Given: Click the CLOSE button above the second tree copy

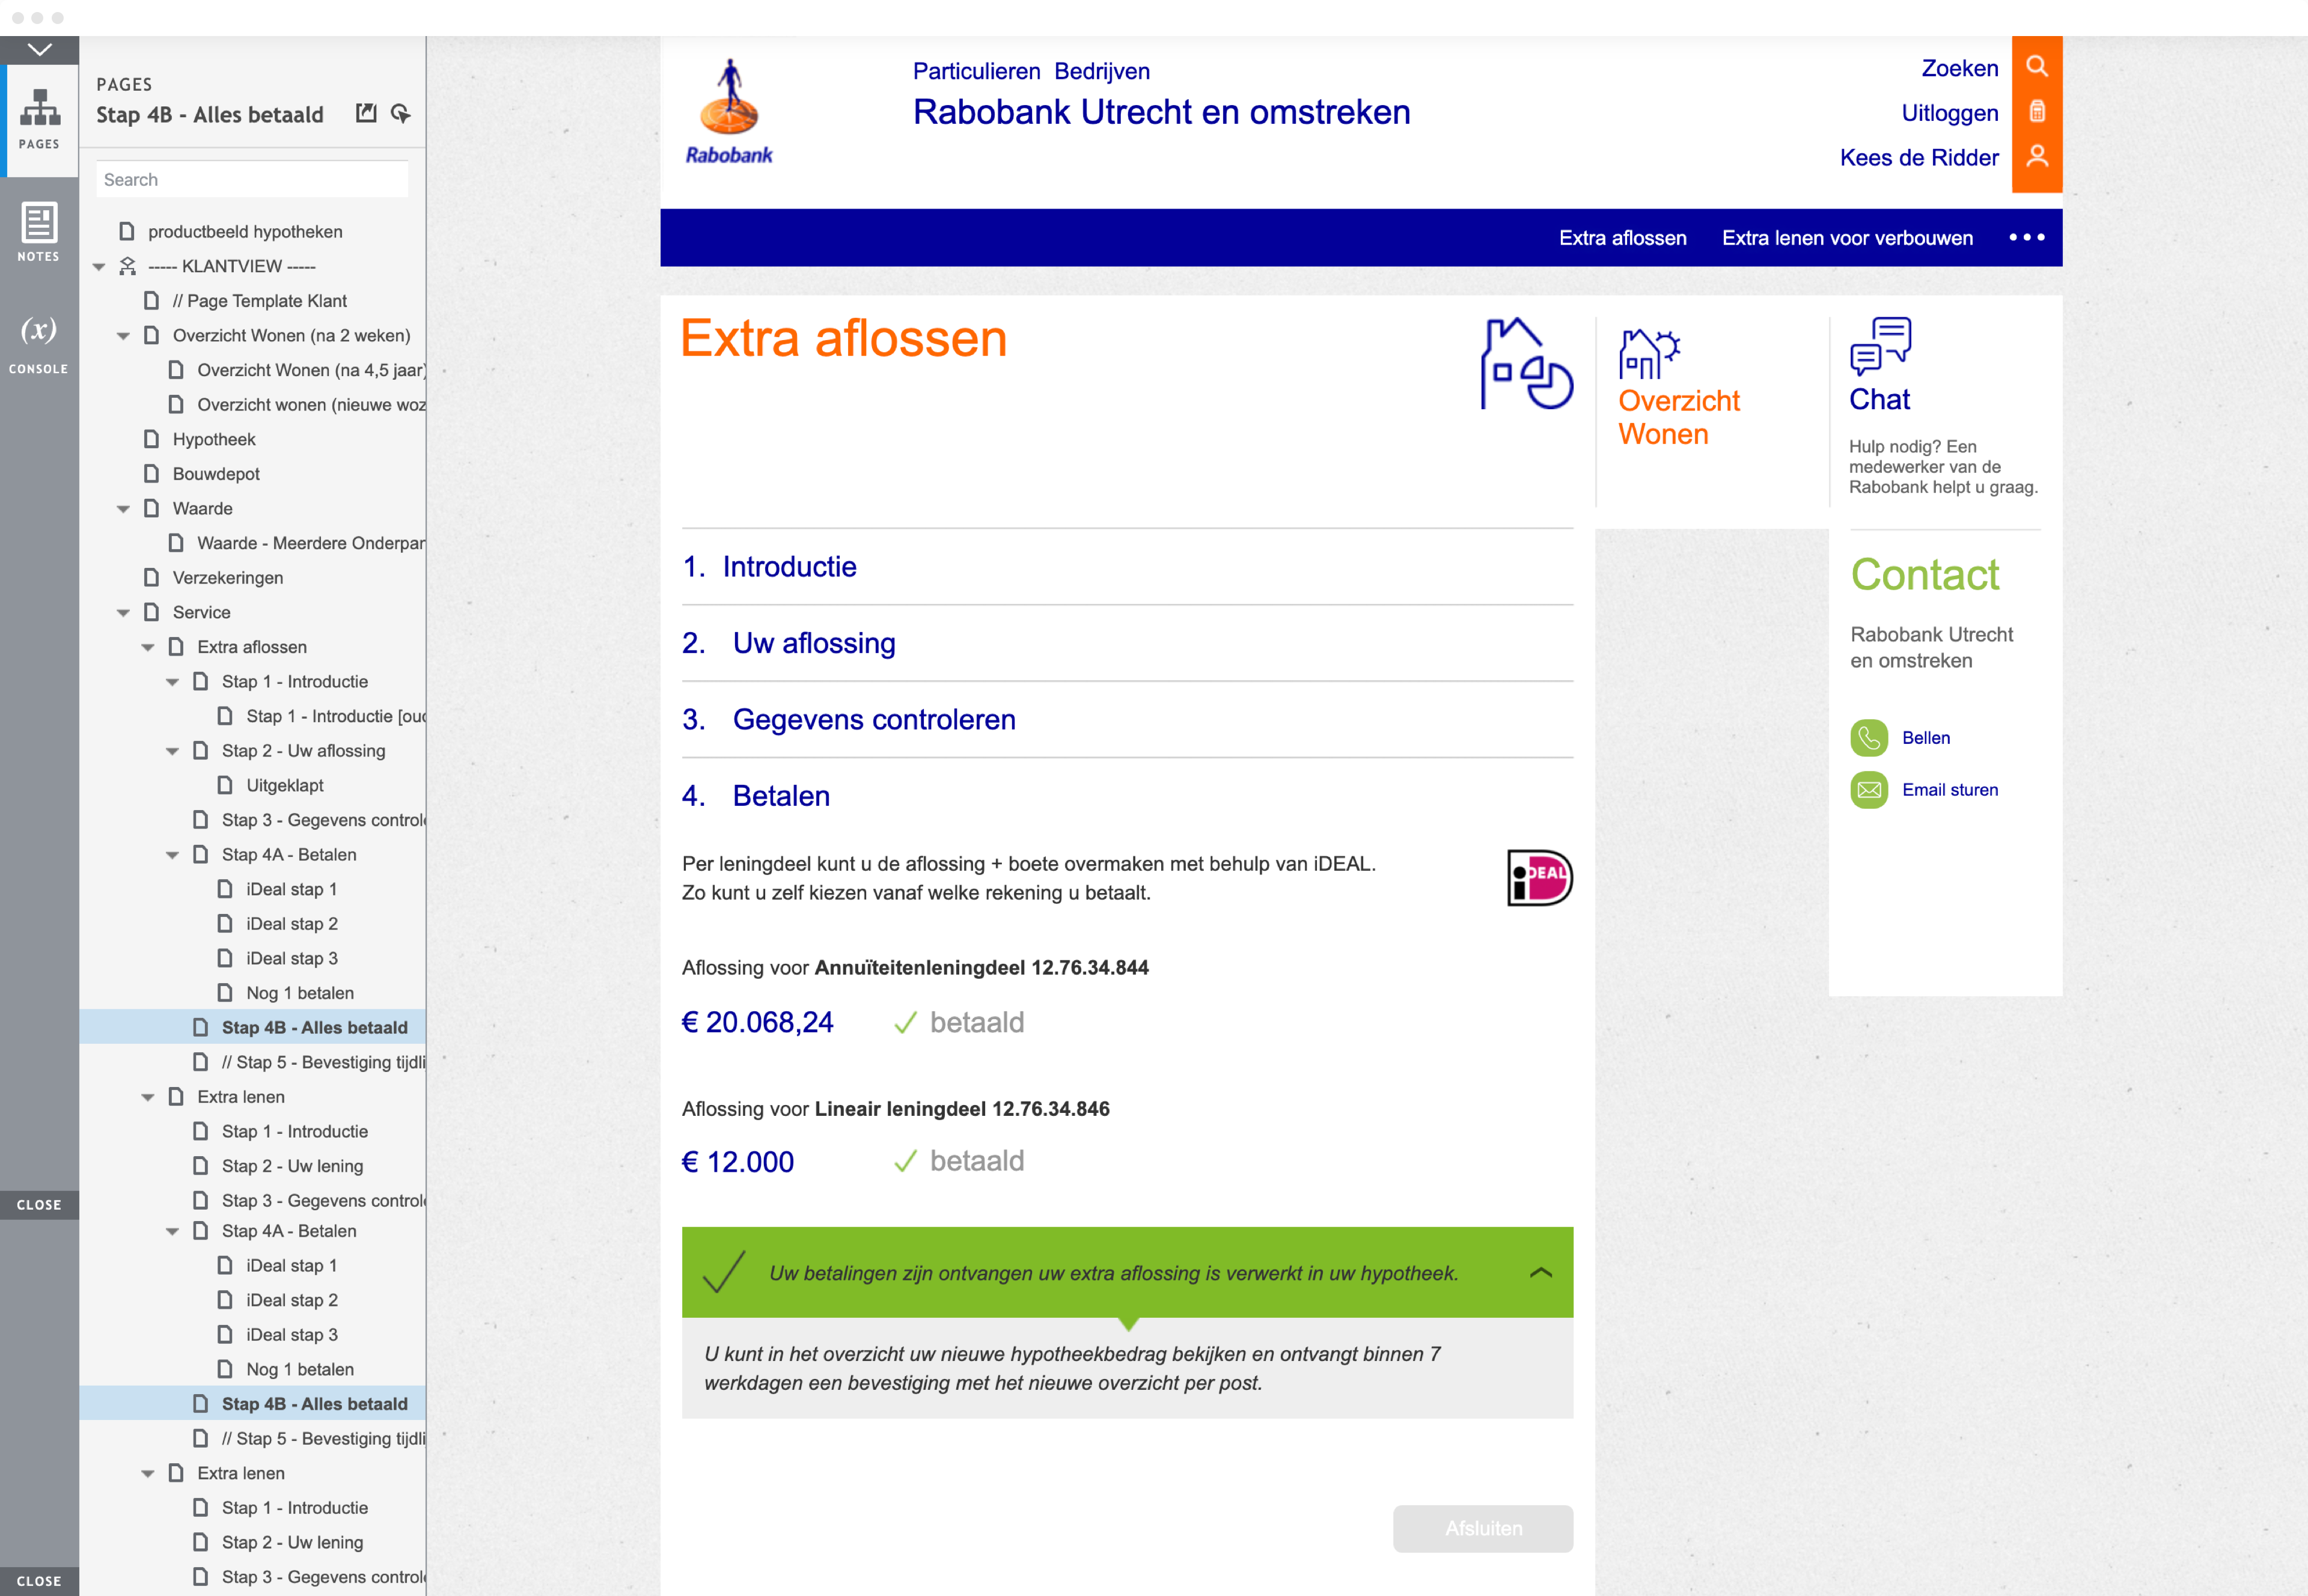Looking at the screenshot, I should point(39,1205).
